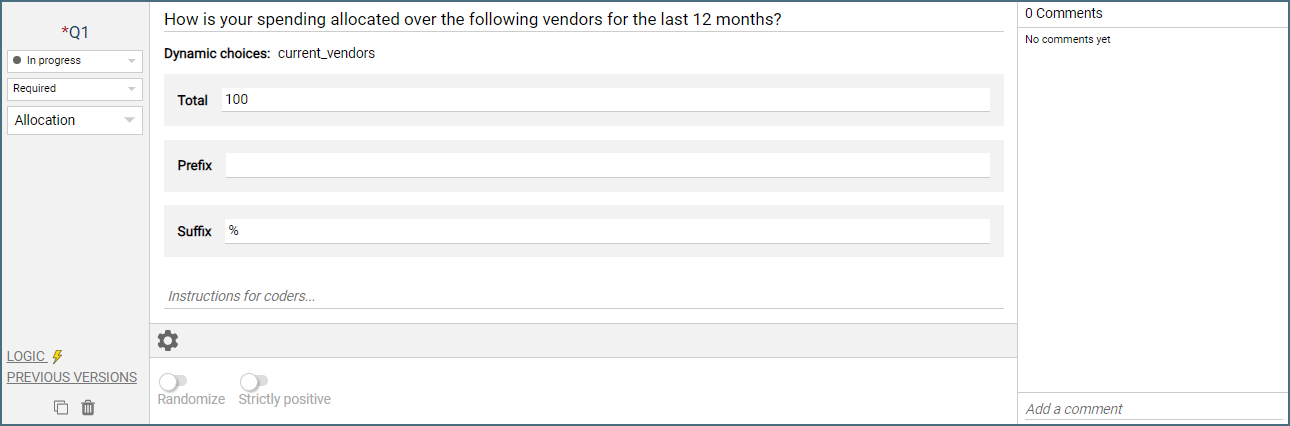The width and height of the screenshot is (1290, 426).
Task: Click the Prefix input field
Action: [x=607, y=165]
